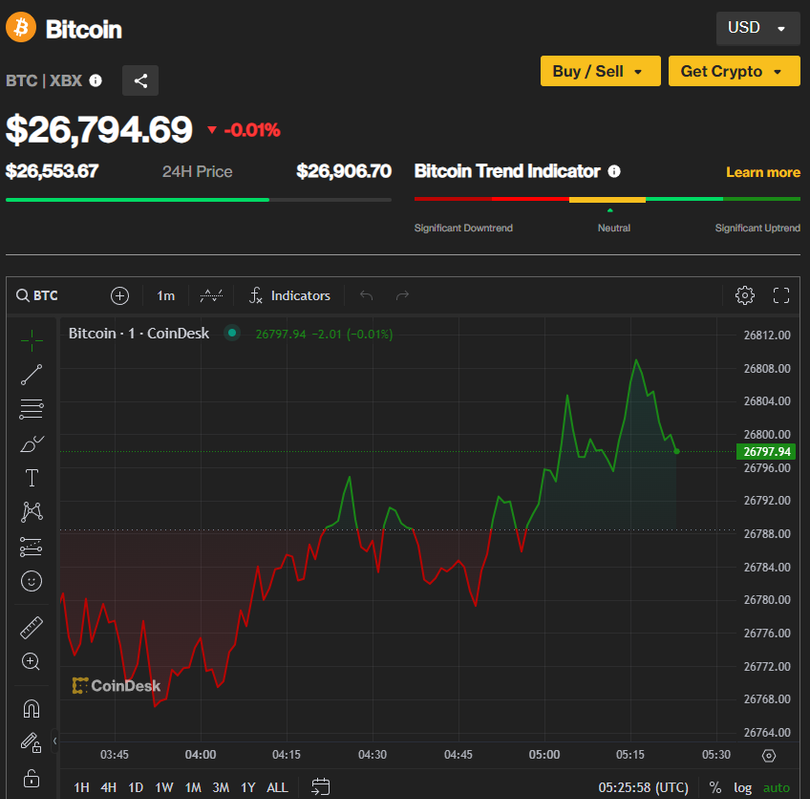Select the text annotation tool
810x799 pixels.
tap(32, 478)
